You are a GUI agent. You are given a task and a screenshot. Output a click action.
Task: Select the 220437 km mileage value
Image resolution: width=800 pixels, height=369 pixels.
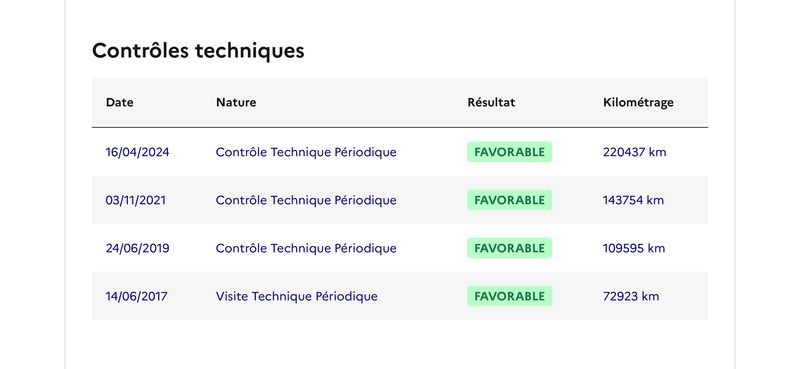[634, 152]
